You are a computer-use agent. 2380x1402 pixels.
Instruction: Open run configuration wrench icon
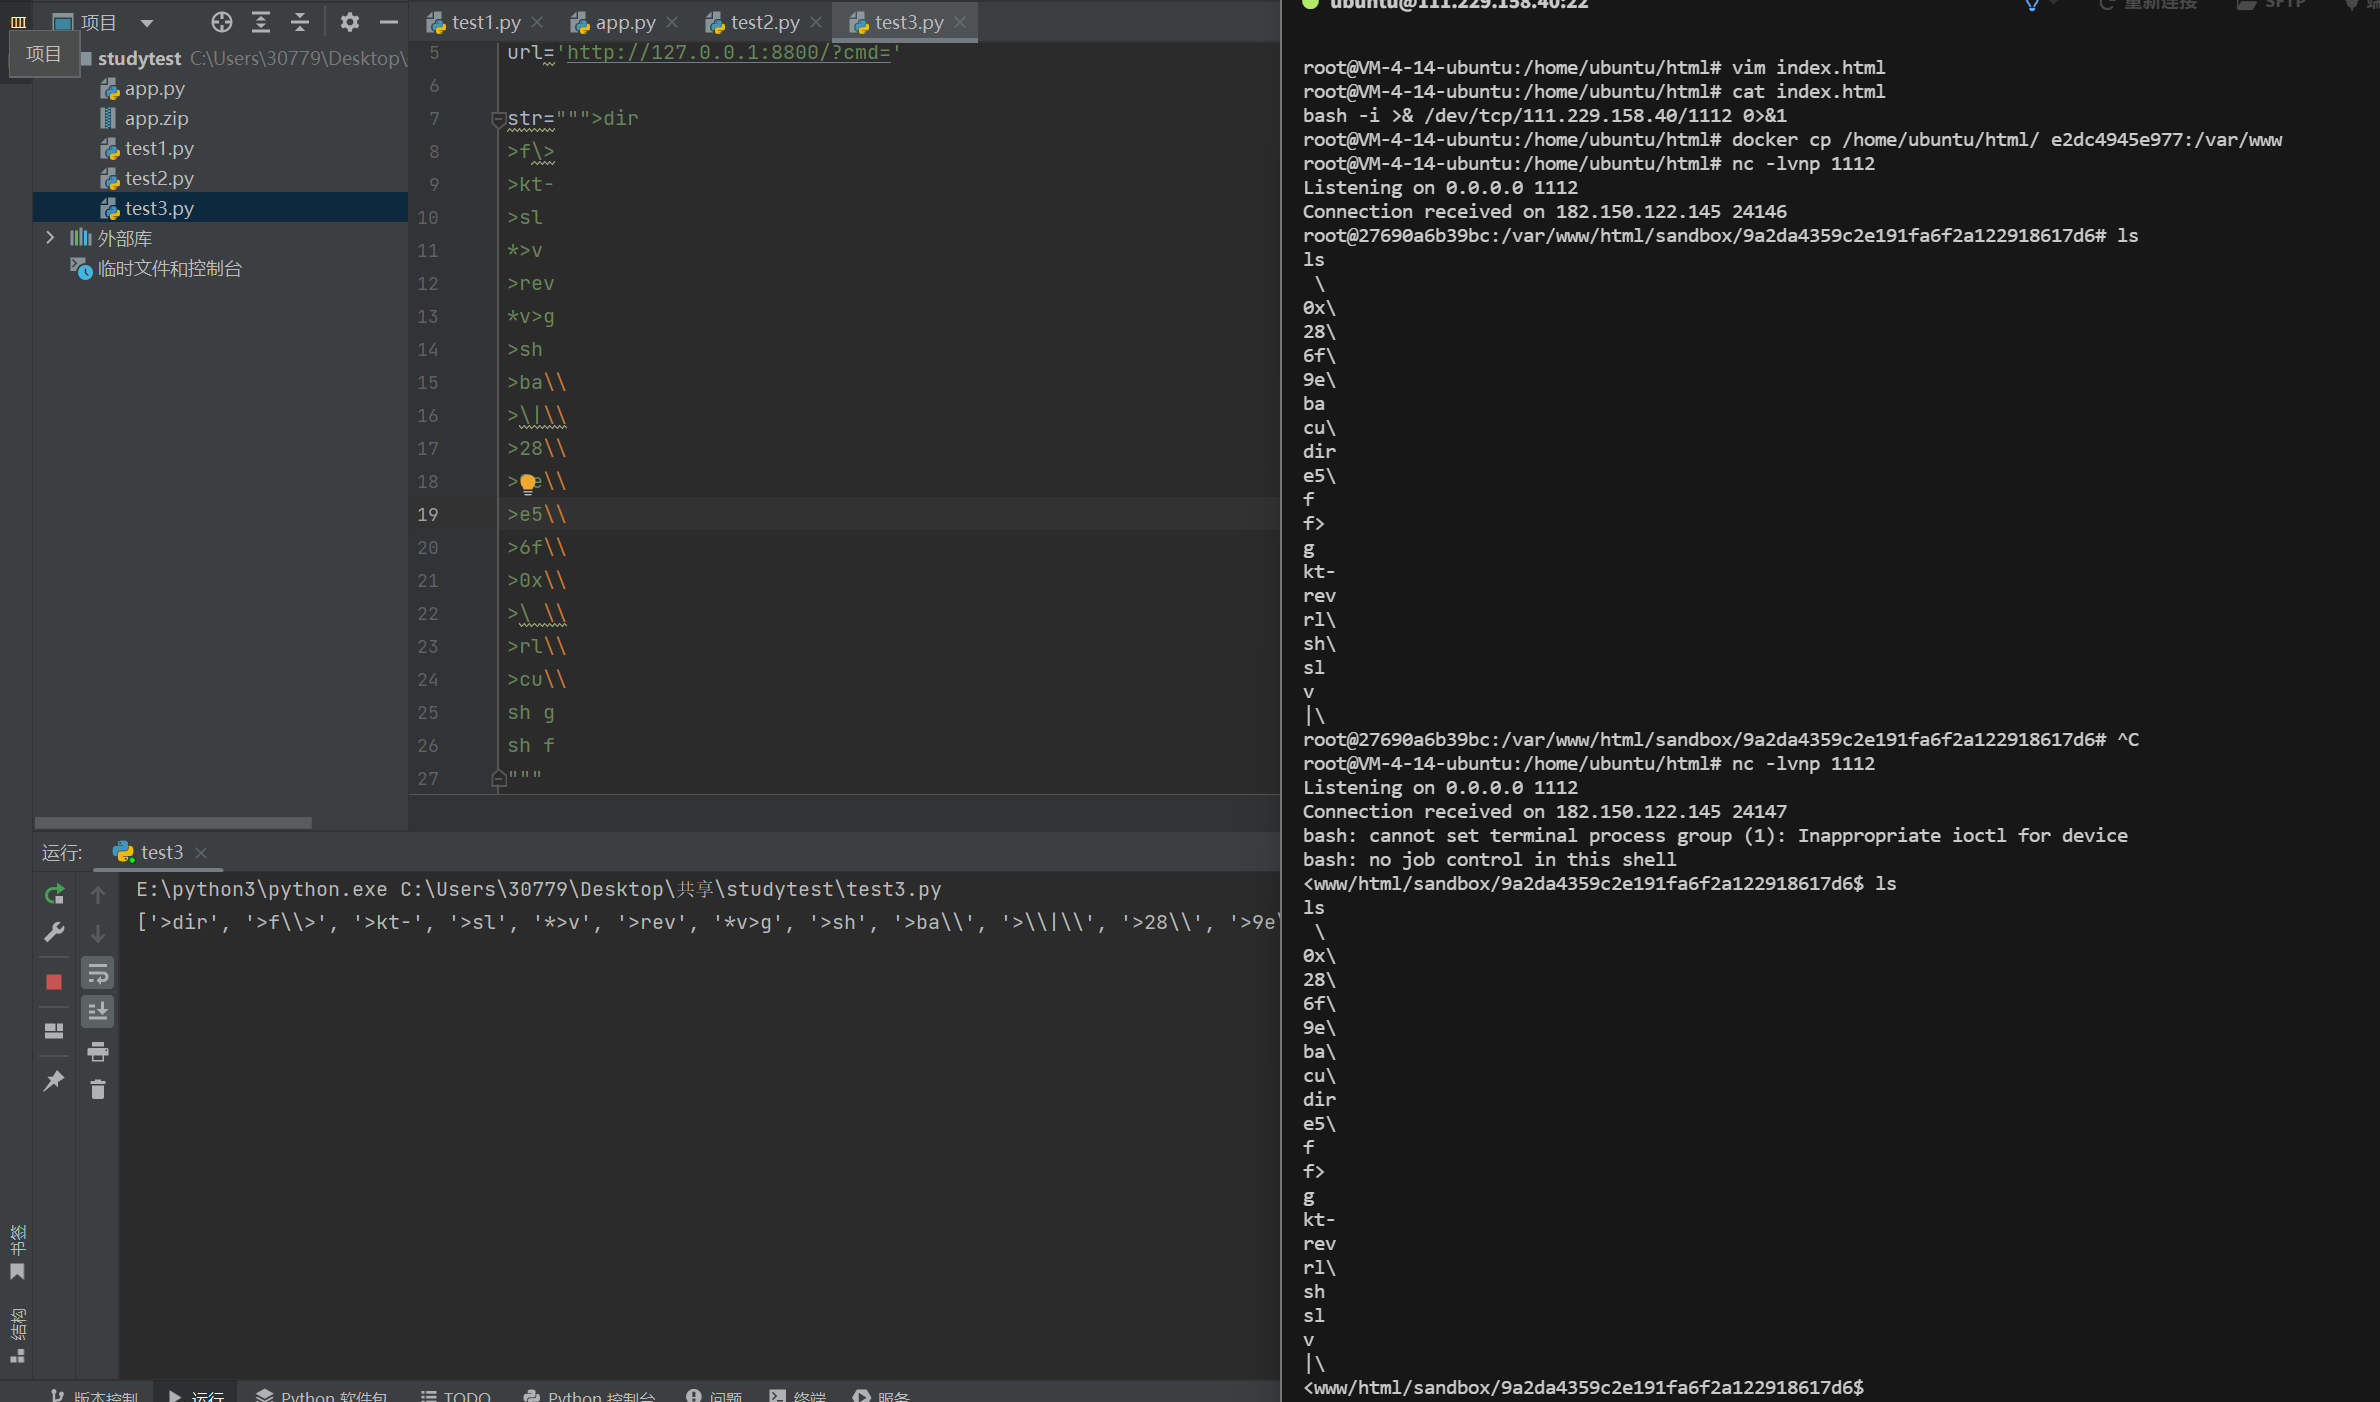click(x=55, y=932)
